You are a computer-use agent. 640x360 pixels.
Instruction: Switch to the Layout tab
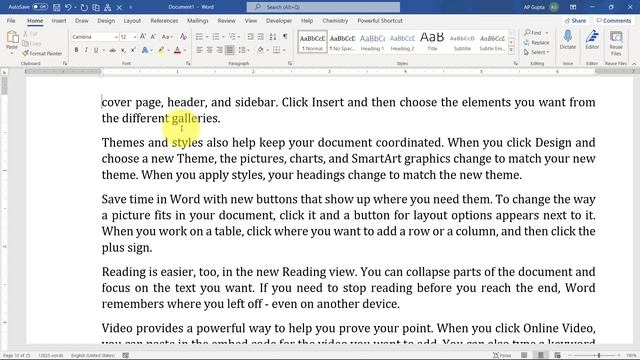[x=132, y=20]
